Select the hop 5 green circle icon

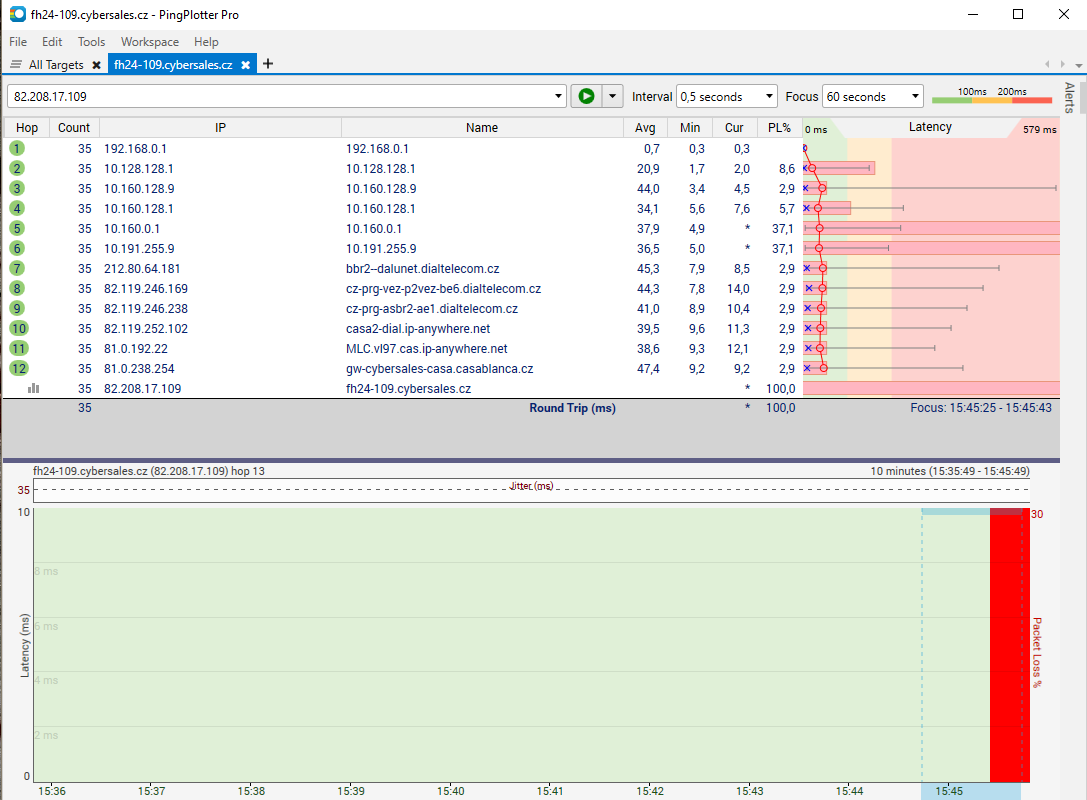coord(18,228)
